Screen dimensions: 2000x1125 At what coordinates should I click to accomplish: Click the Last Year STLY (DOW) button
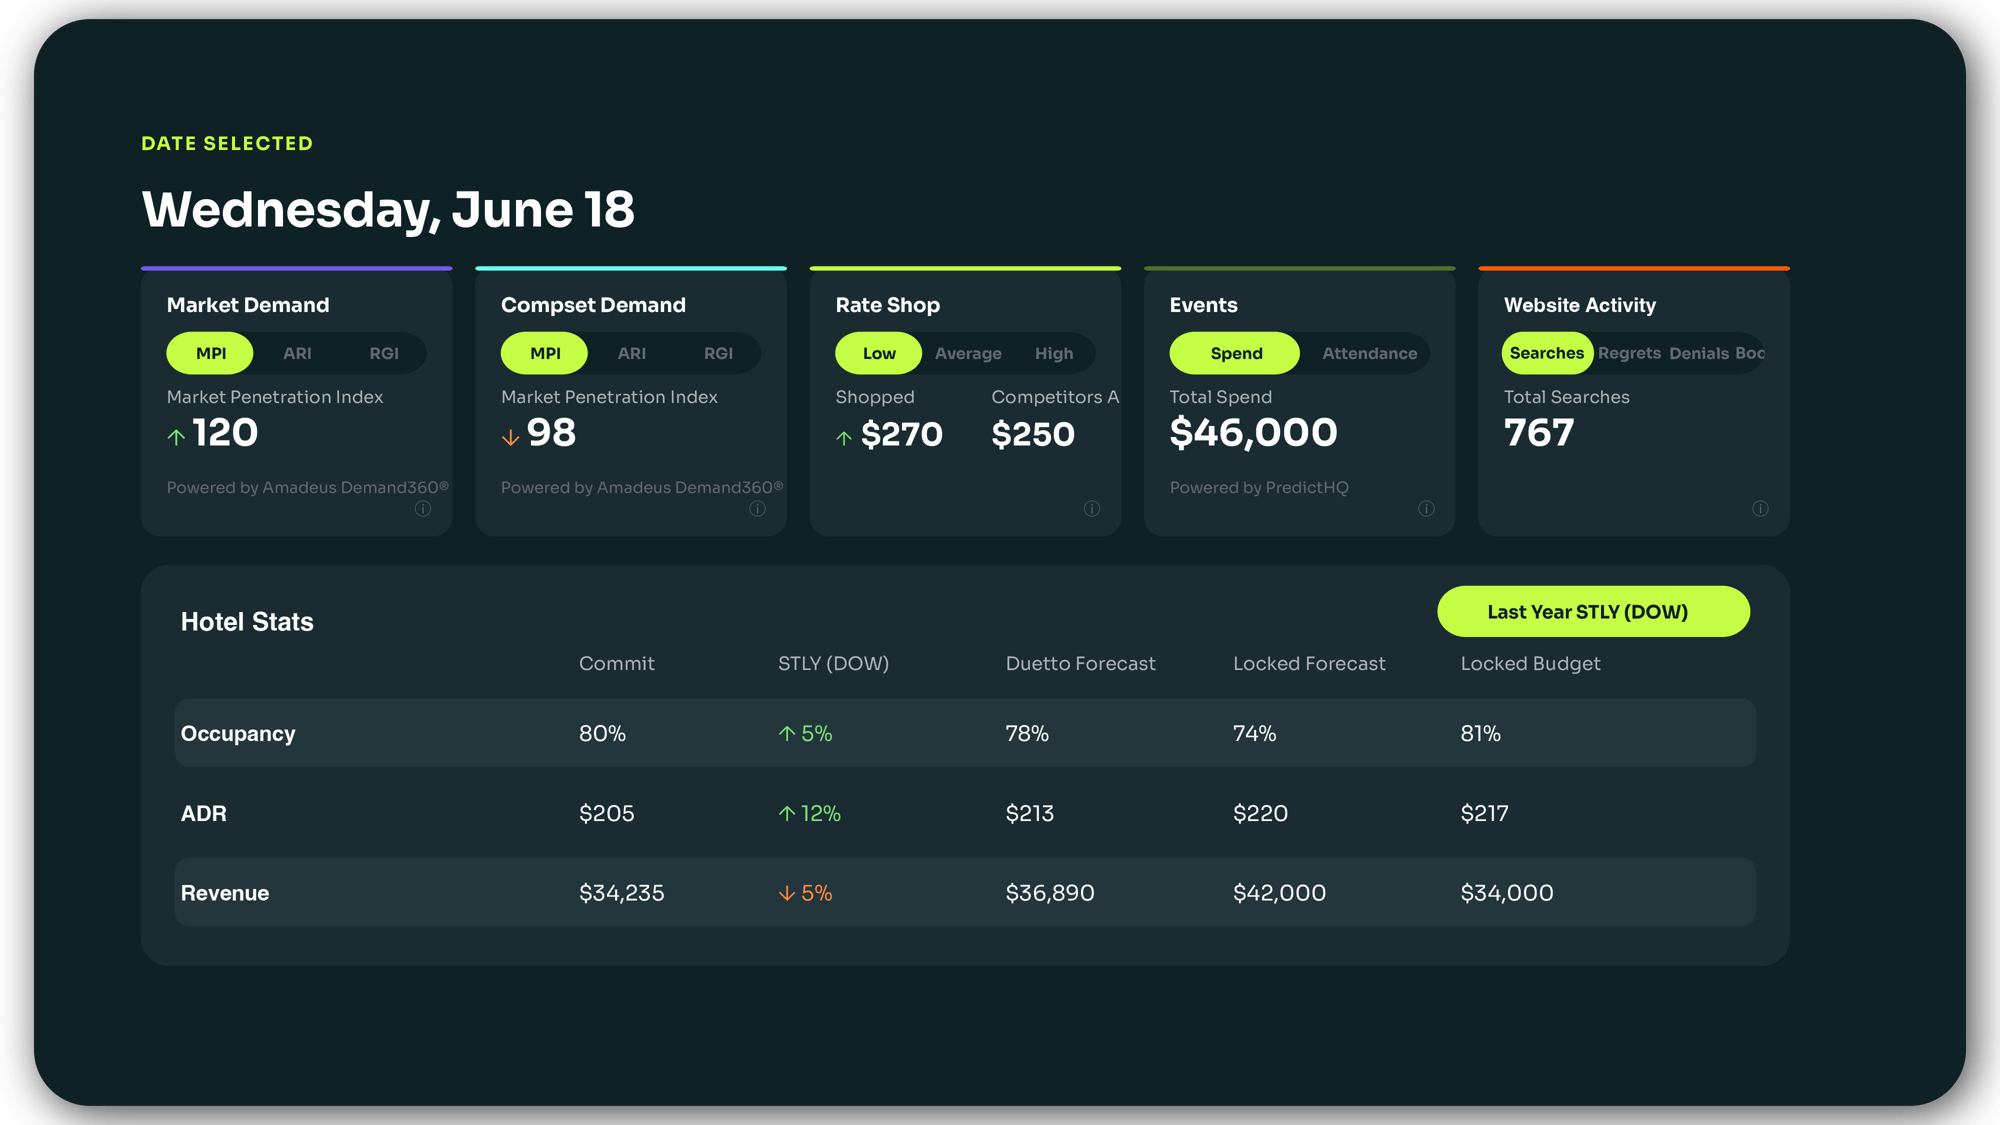pos(1594,612)
